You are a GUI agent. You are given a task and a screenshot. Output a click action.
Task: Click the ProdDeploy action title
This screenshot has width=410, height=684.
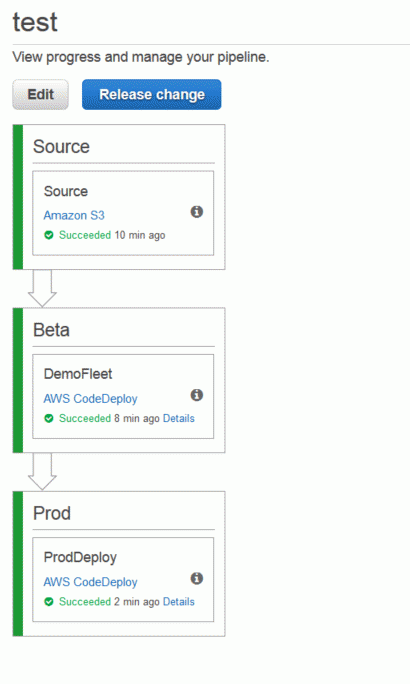point(80,557)
